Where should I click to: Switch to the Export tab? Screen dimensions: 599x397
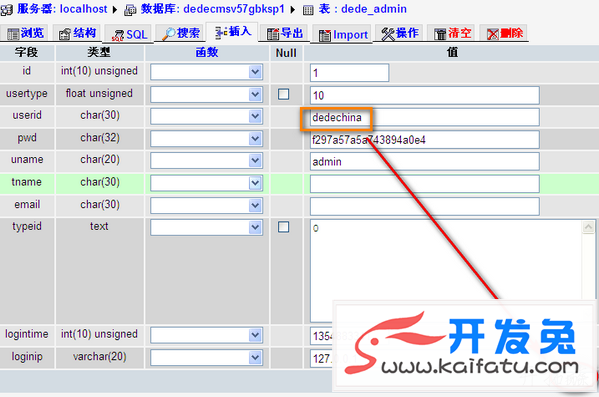[285, 34]
